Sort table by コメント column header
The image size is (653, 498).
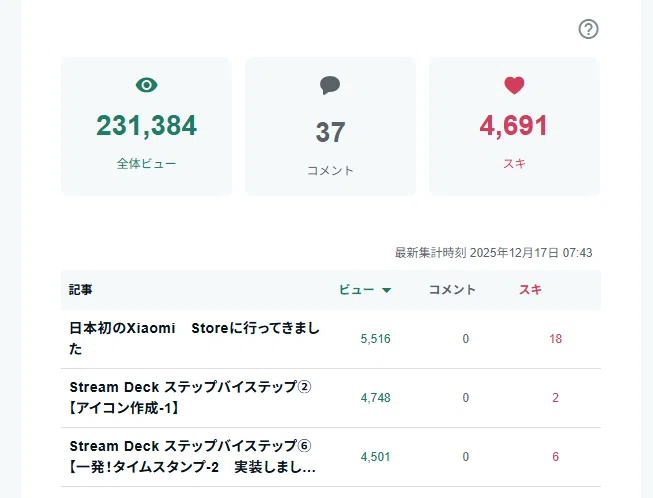click(452, 289)
